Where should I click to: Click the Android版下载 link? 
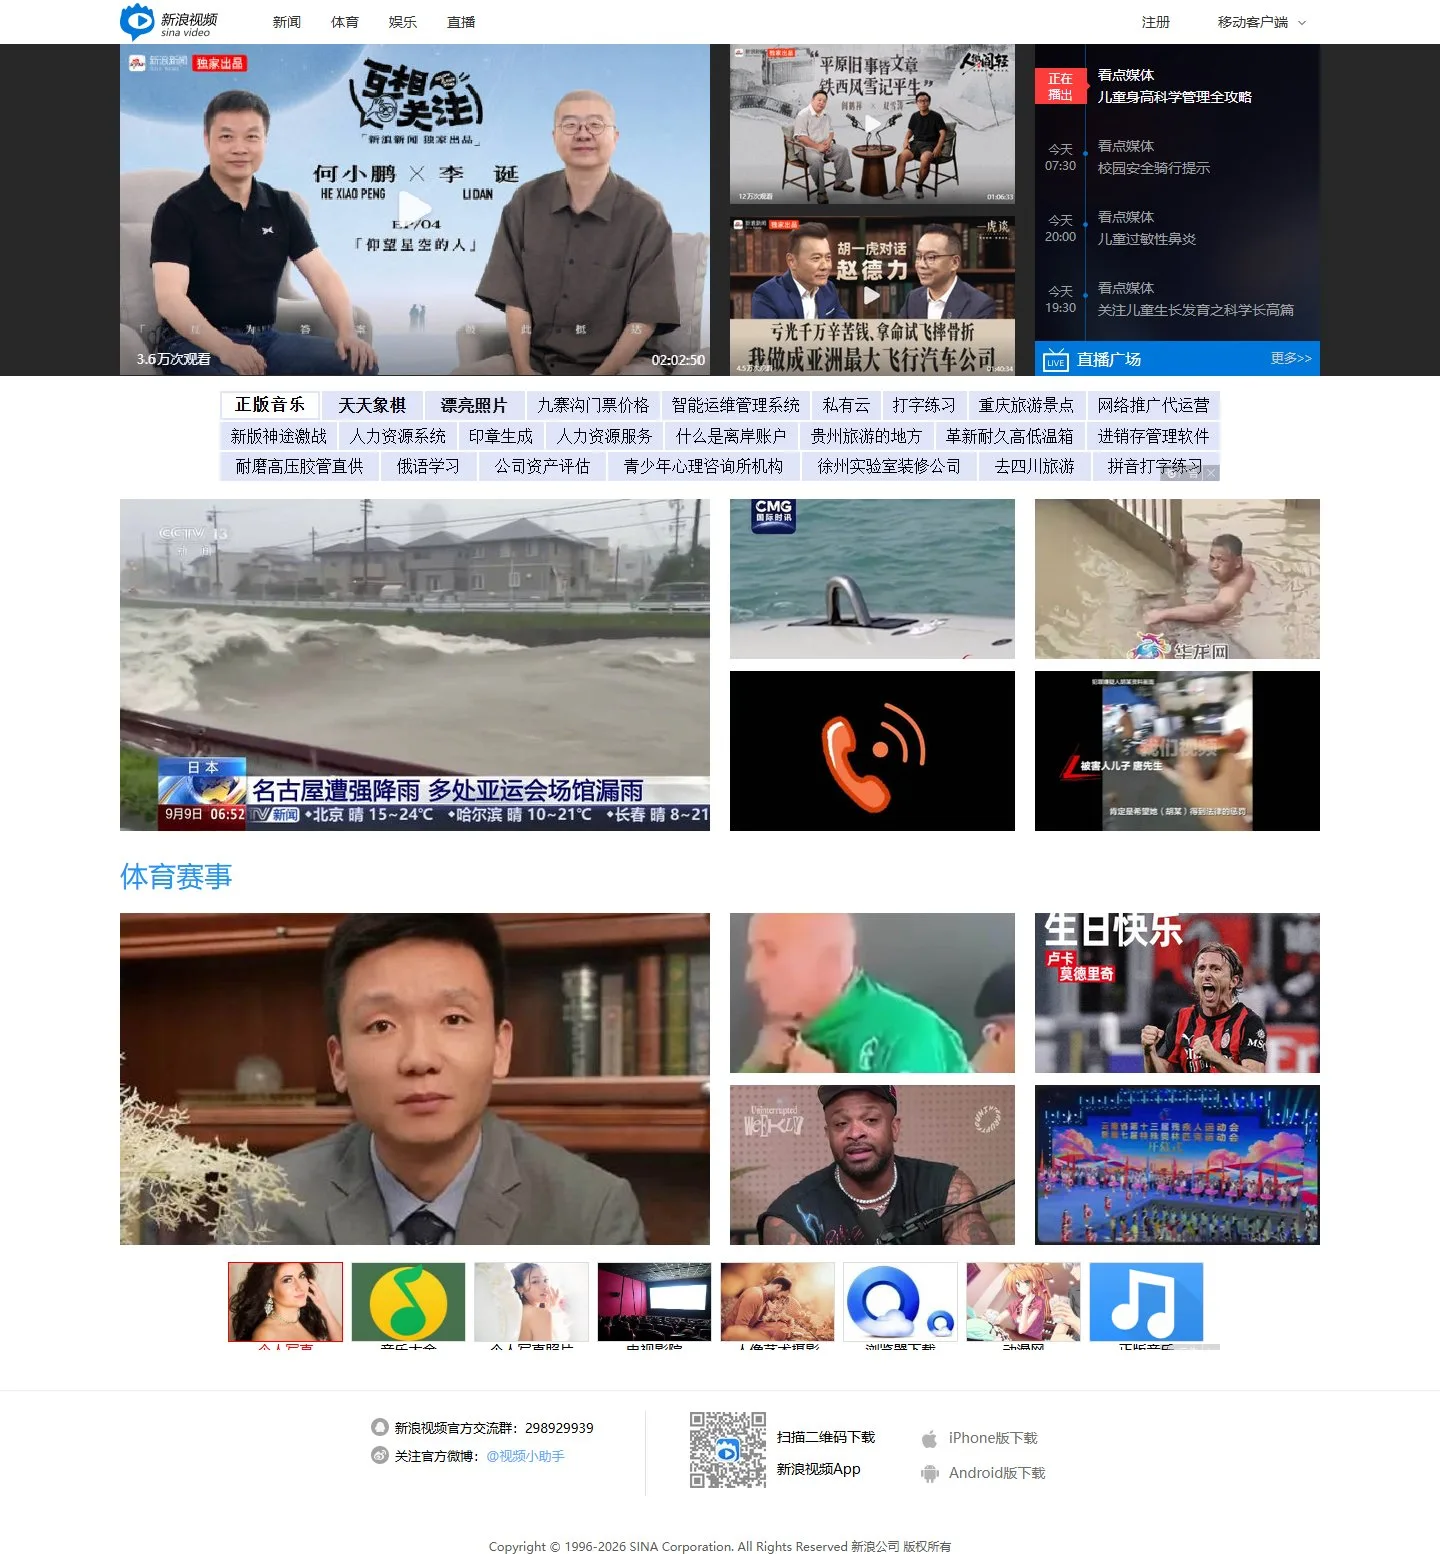tap(997, 1473)
